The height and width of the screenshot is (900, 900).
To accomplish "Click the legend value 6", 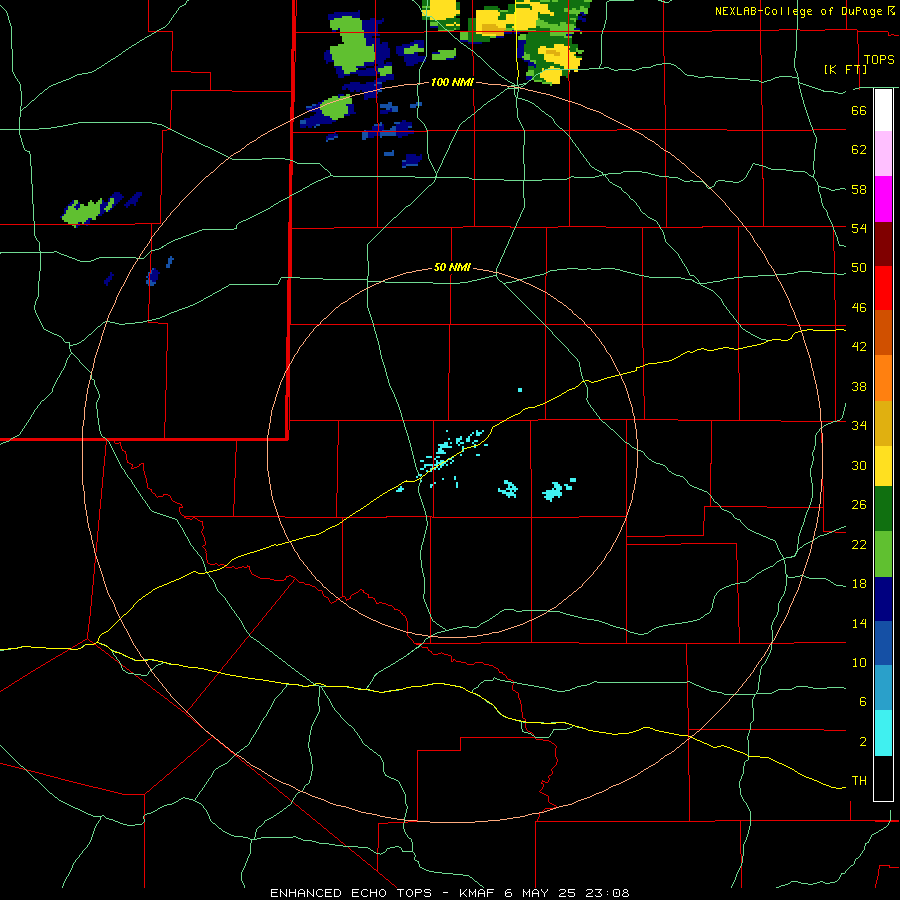I will [x=862, y=701].
